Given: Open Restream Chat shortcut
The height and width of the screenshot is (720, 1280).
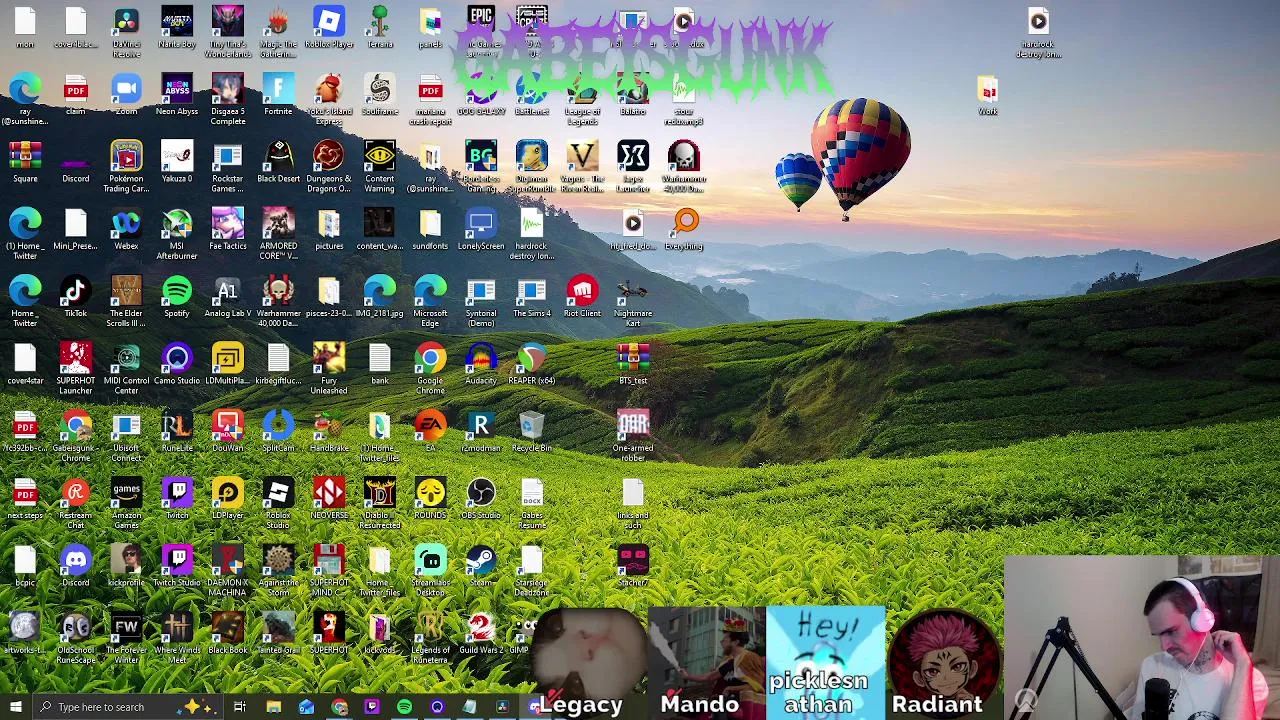Looking at the screenshot, I should tap(76, 503).
